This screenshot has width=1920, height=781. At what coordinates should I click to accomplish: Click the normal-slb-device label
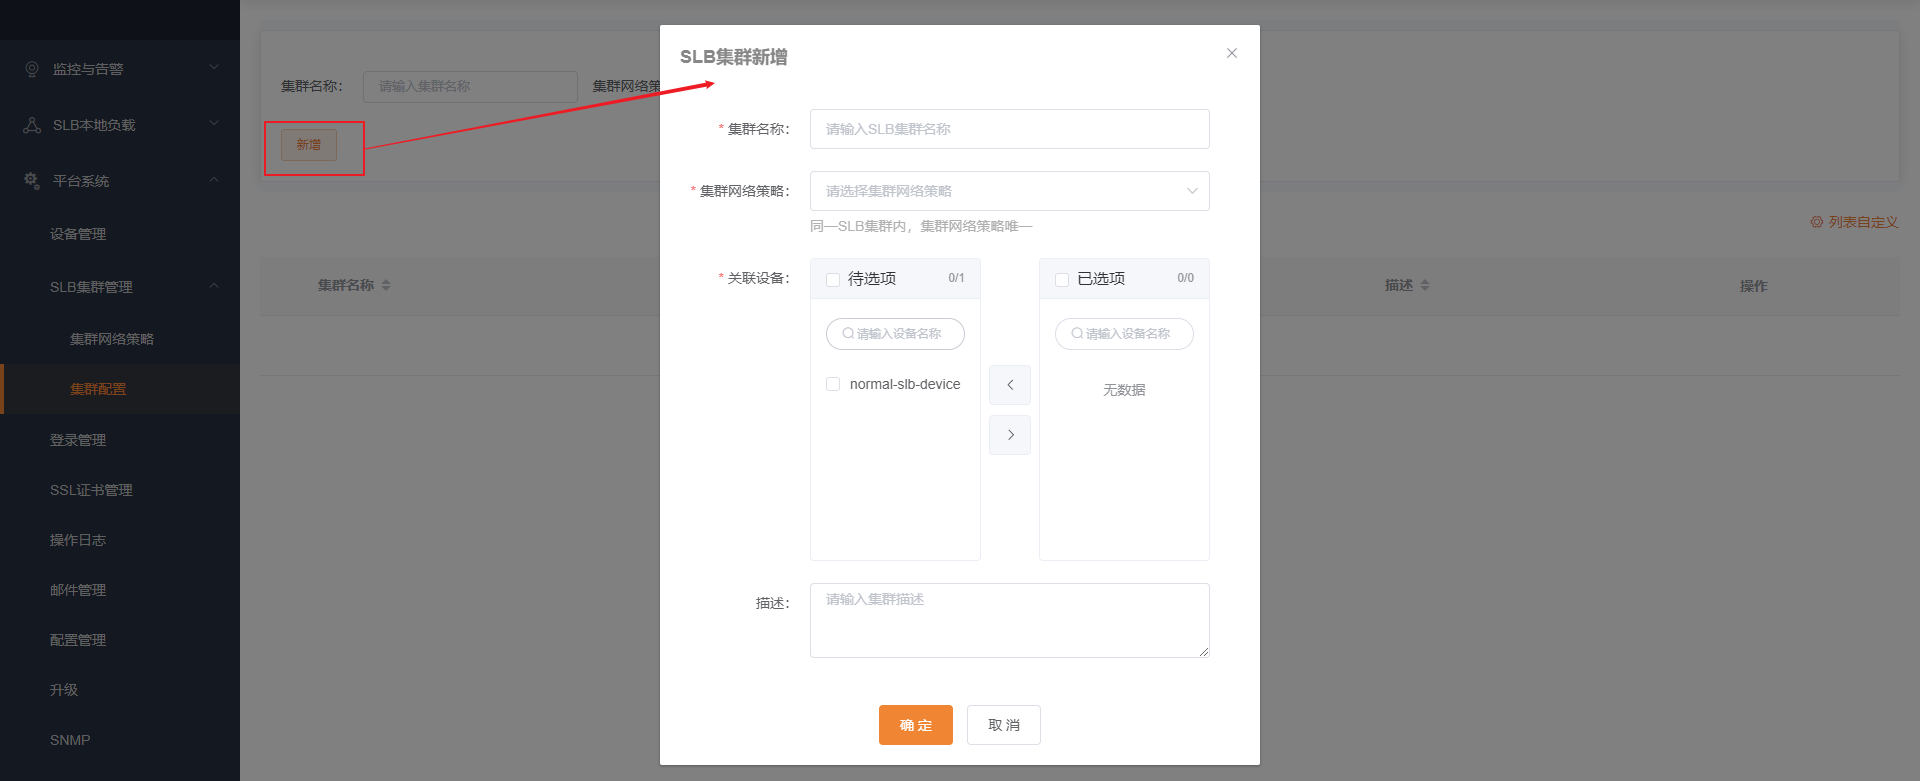point(905,384)
